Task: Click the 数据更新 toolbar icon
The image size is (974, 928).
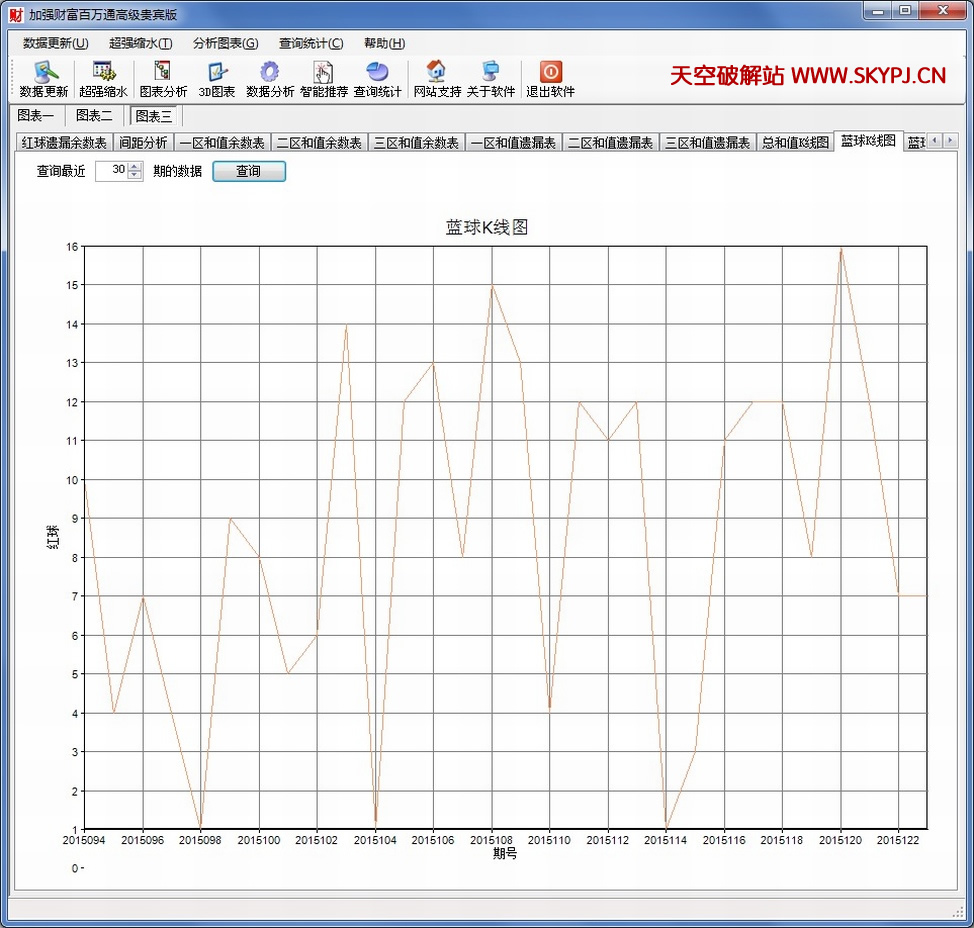Action: coord(44,72)
